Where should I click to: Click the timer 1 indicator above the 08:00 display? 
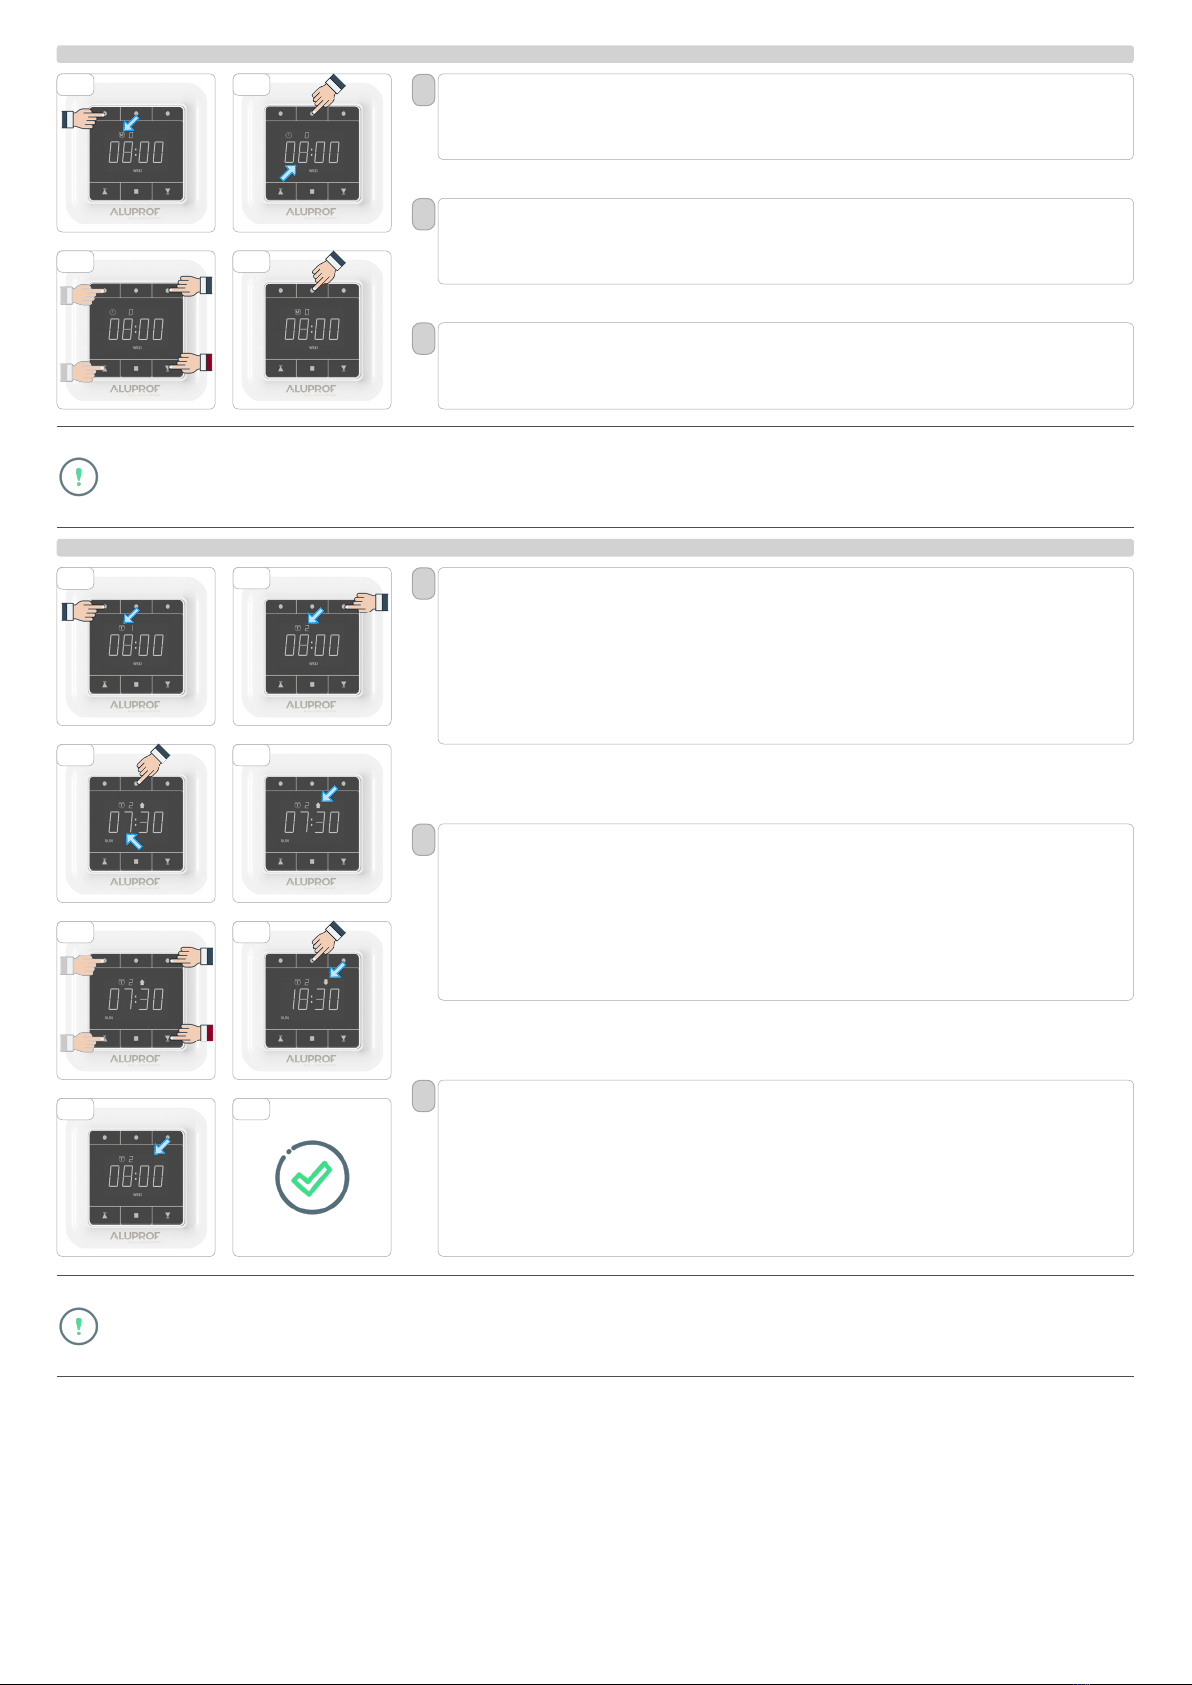[x=126, y=627]
